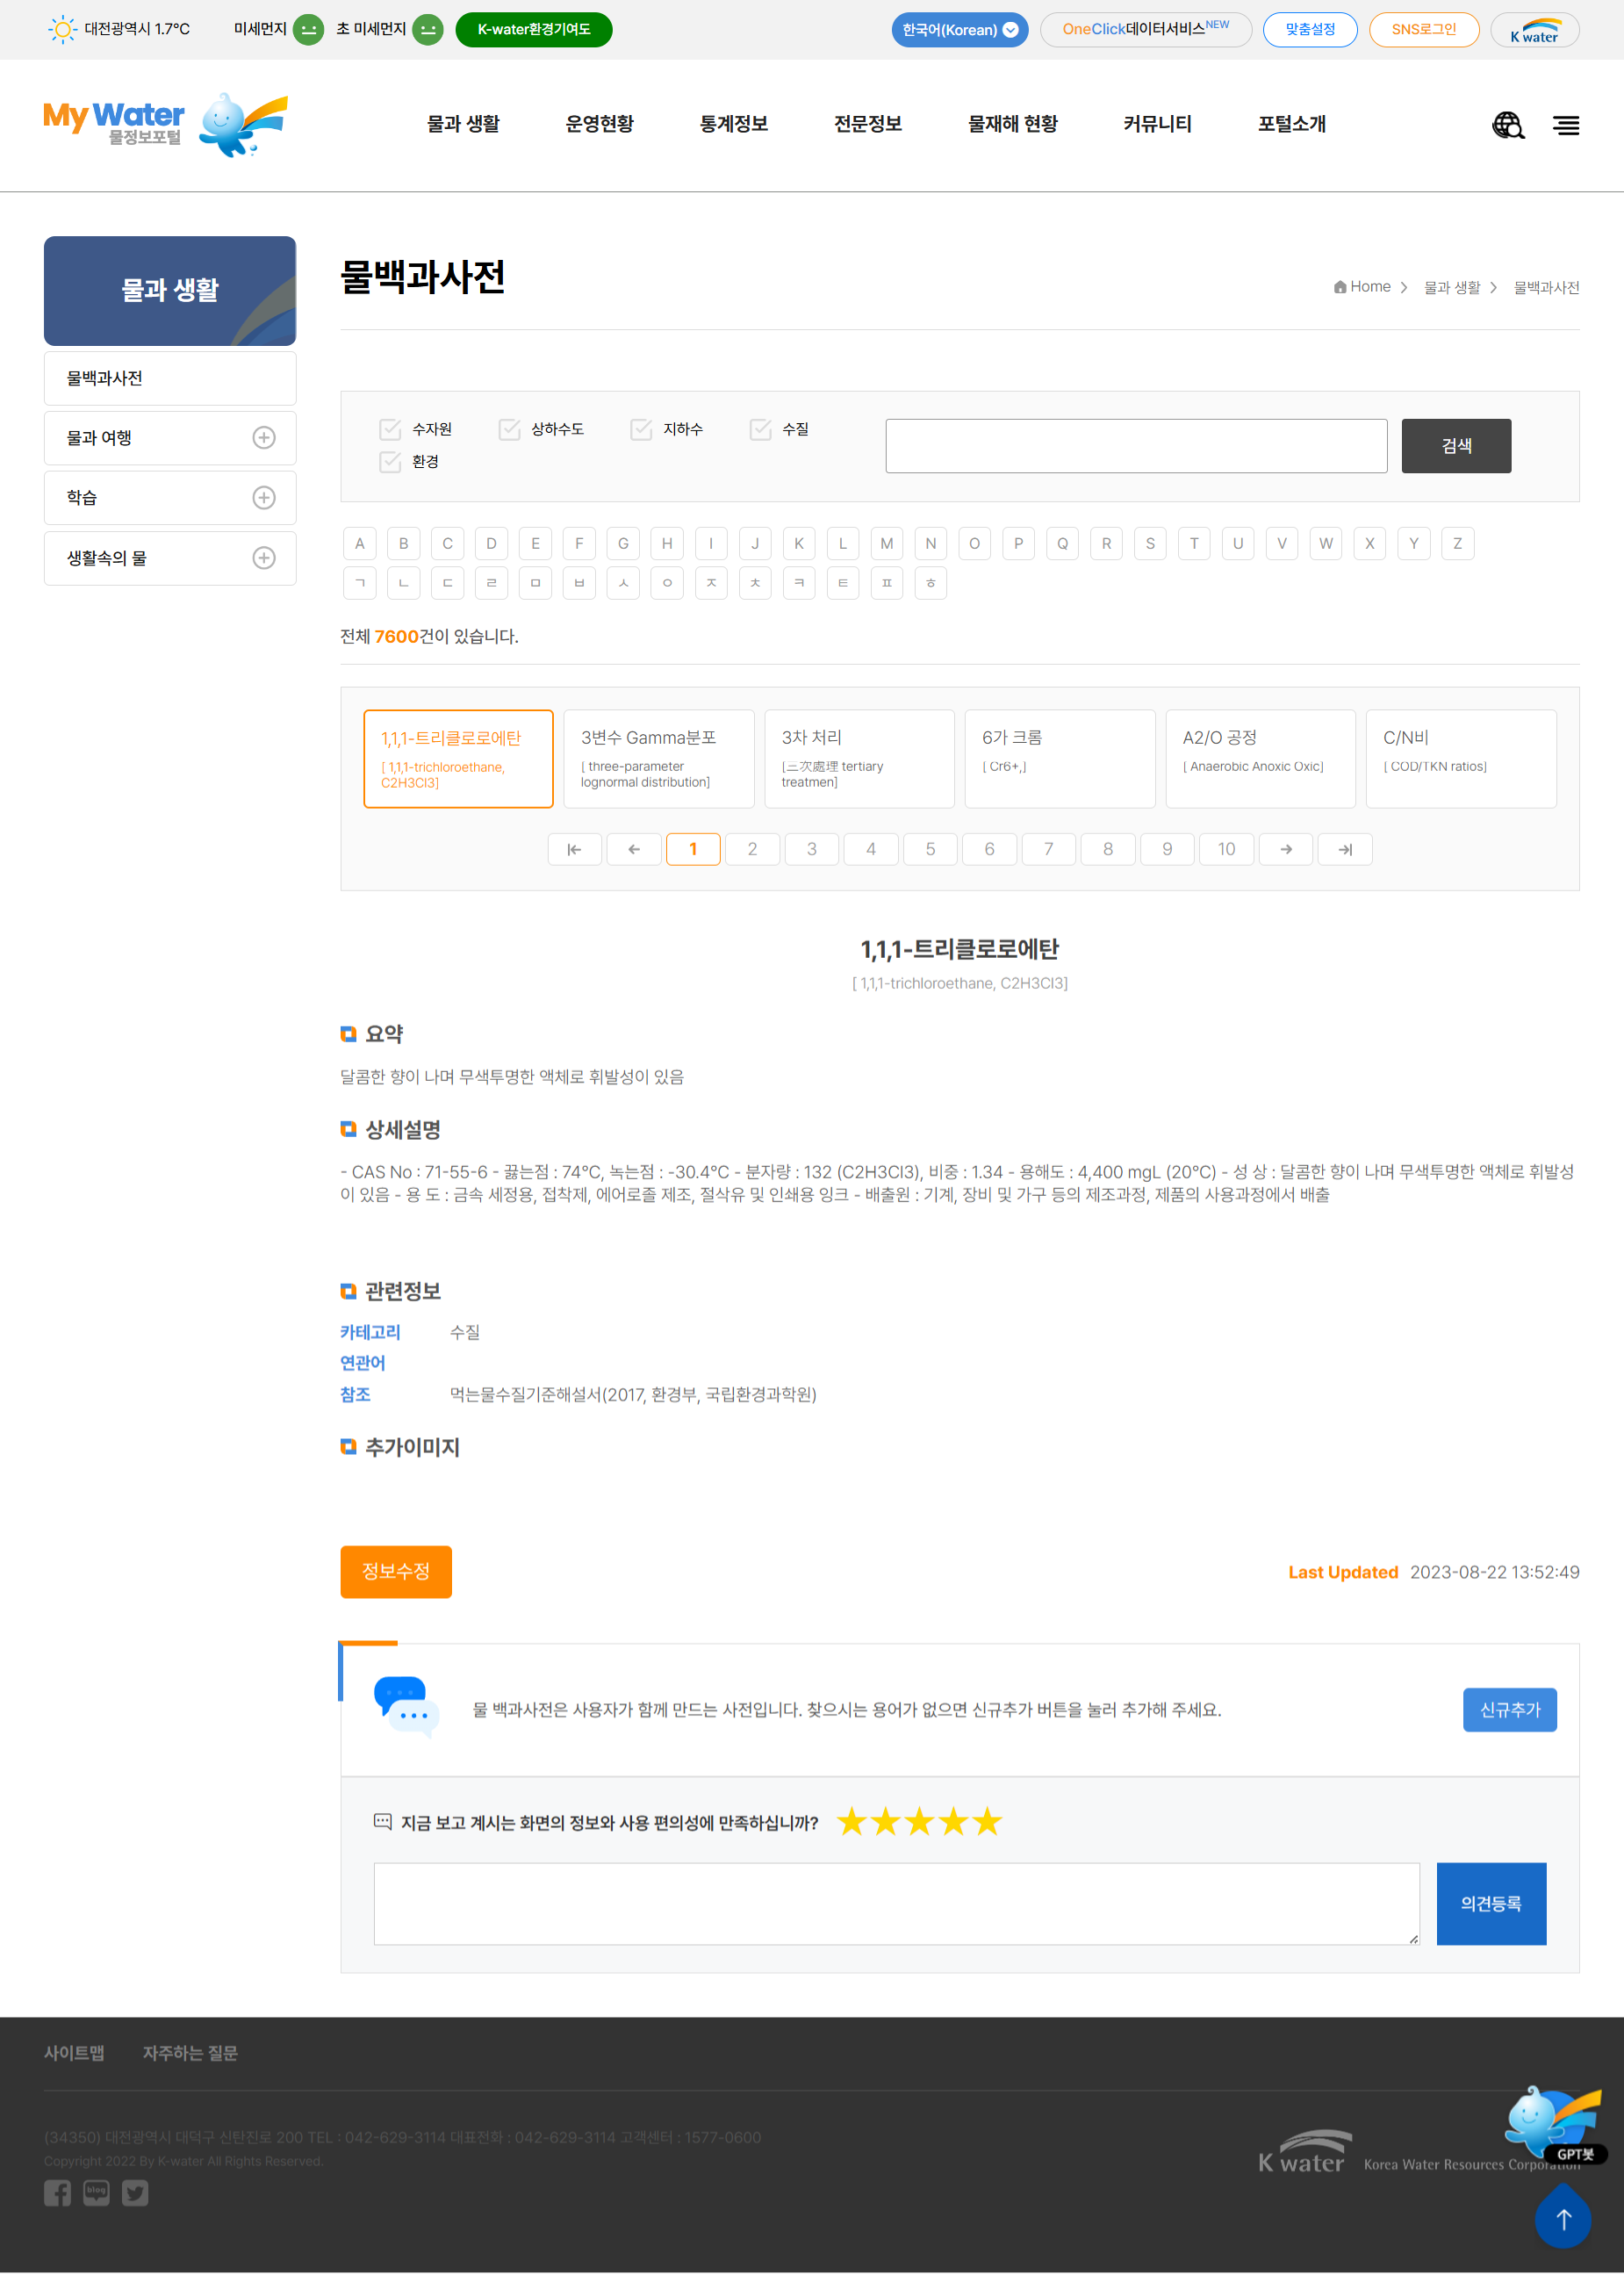Open the hamburger menu icon

click(x=1565, y=125)
